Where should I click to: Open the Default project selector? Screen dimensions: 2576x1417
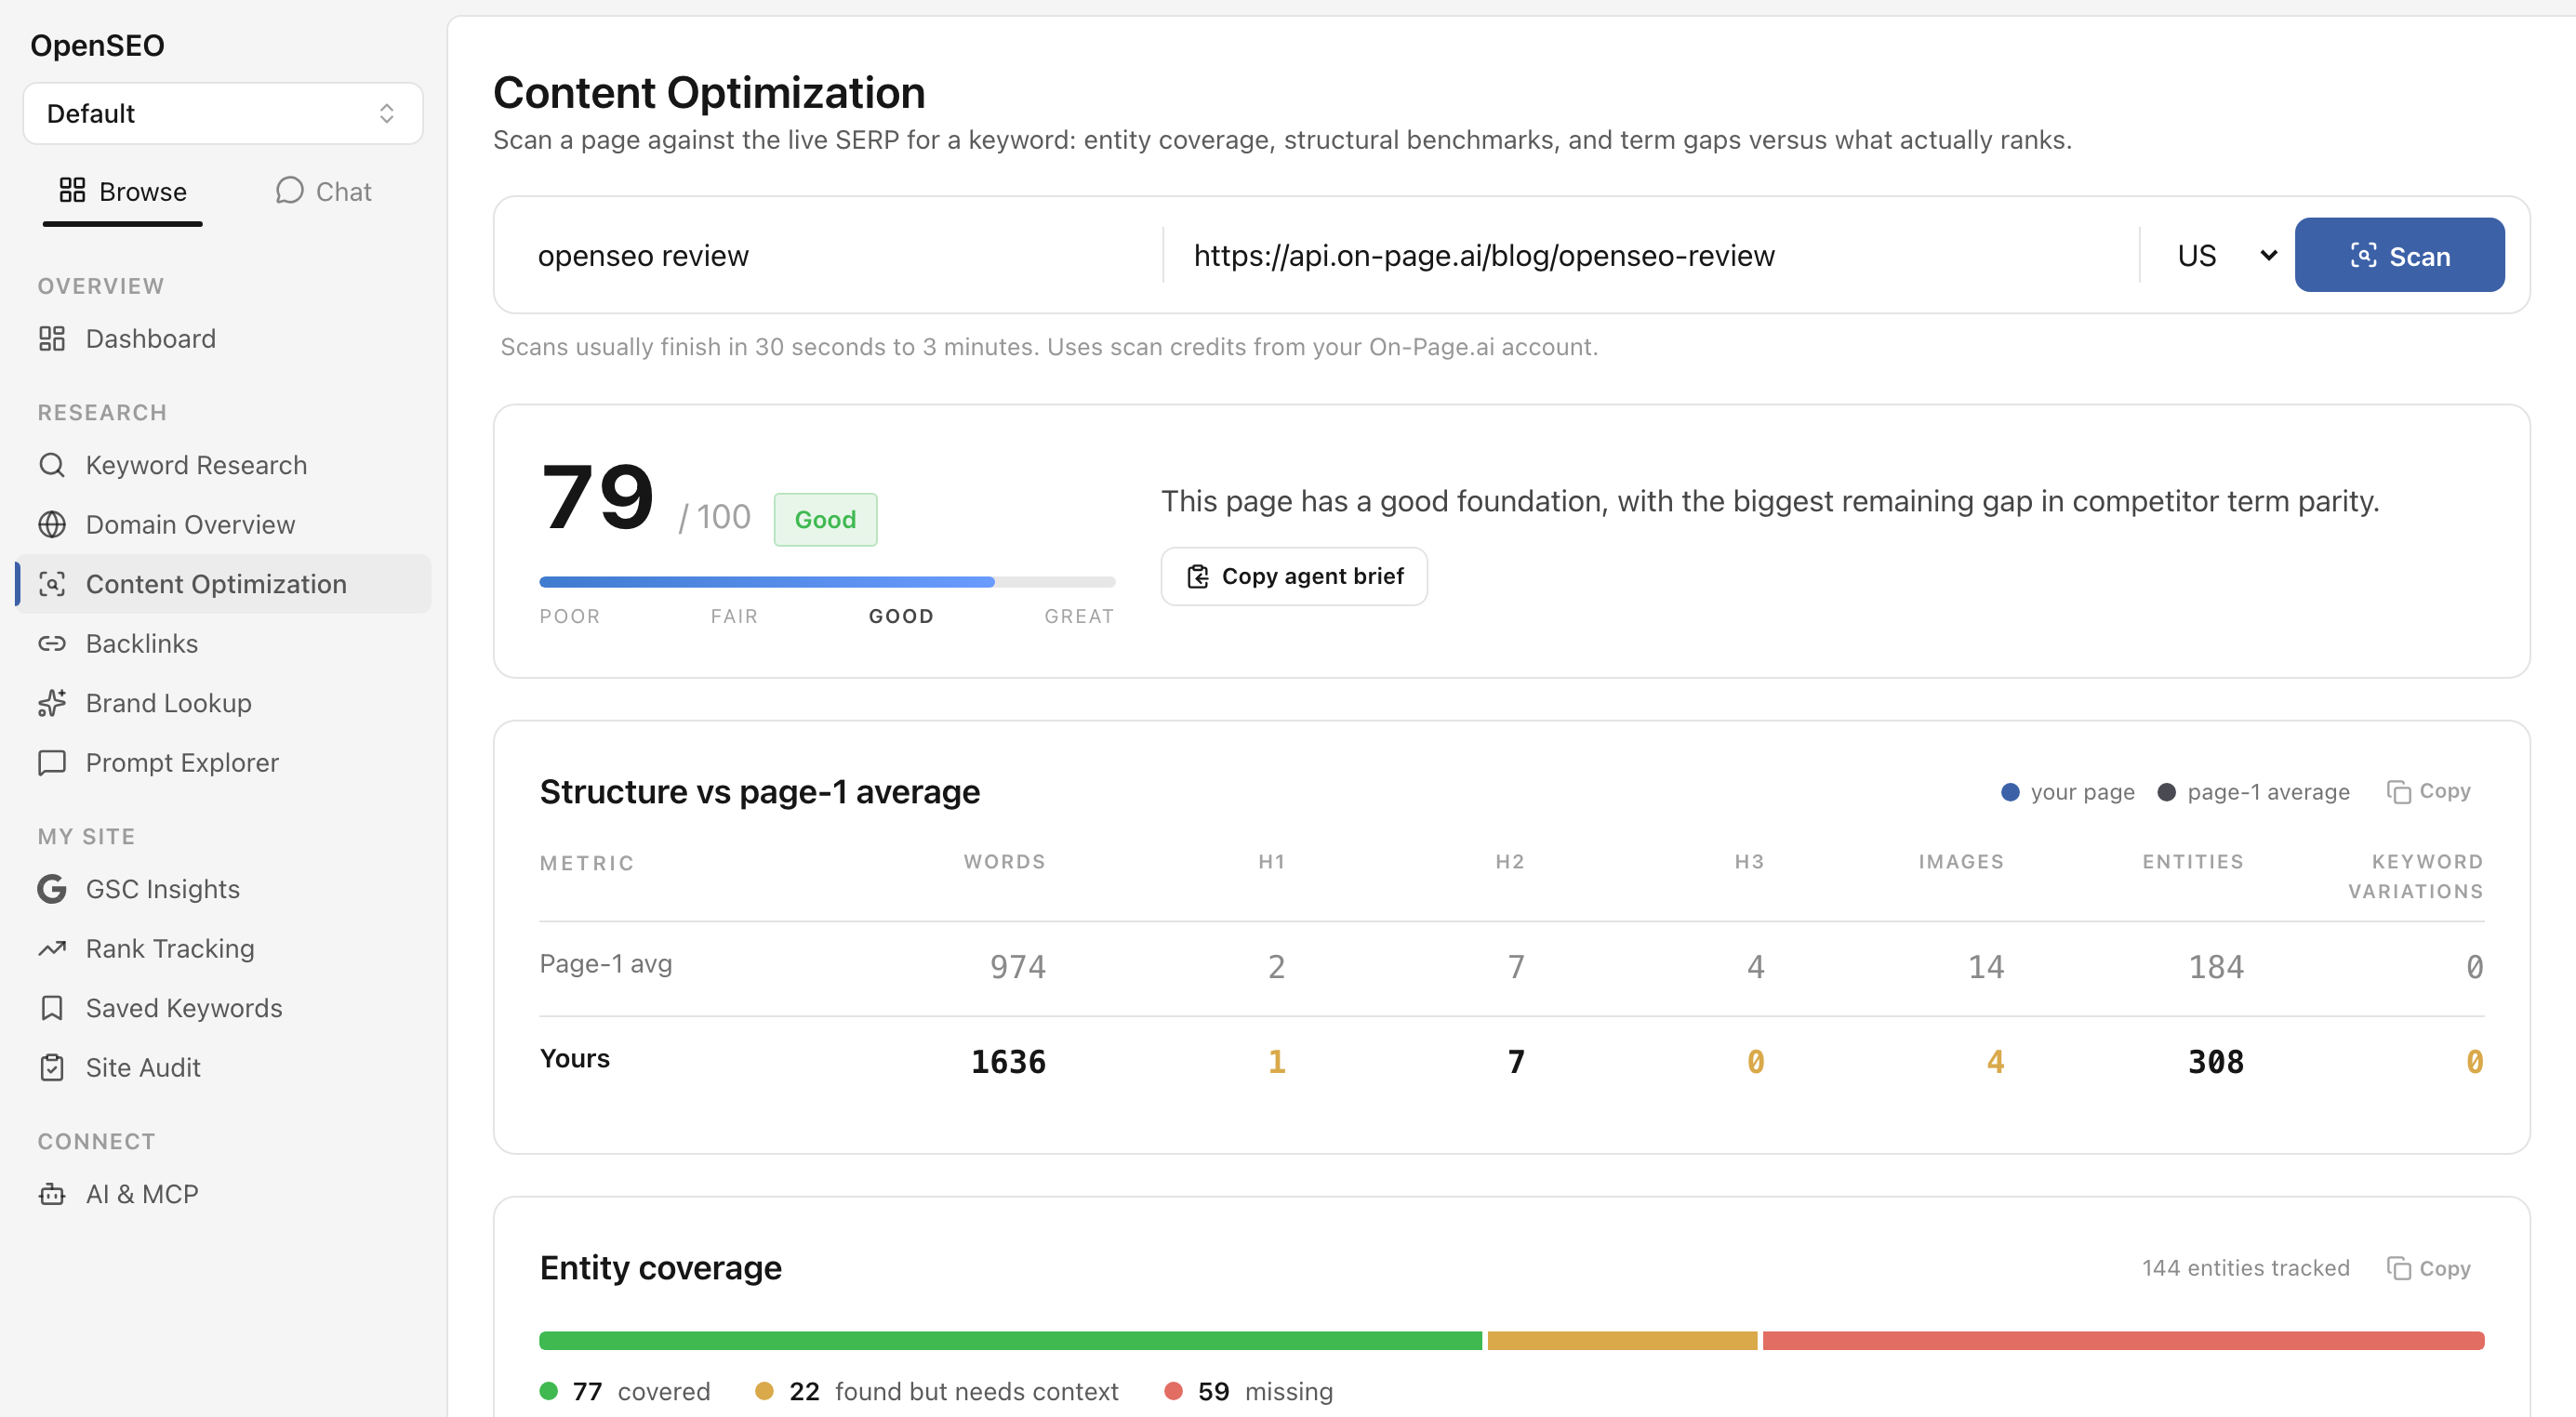[x=223, y=114]
